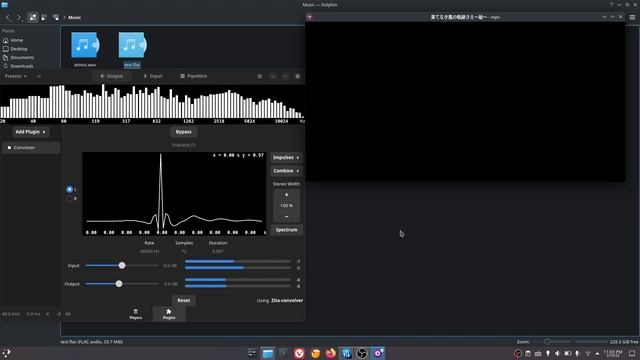Toggle the Spectrum view button
This screenshot has height=360, width=640.
point(287,230)
